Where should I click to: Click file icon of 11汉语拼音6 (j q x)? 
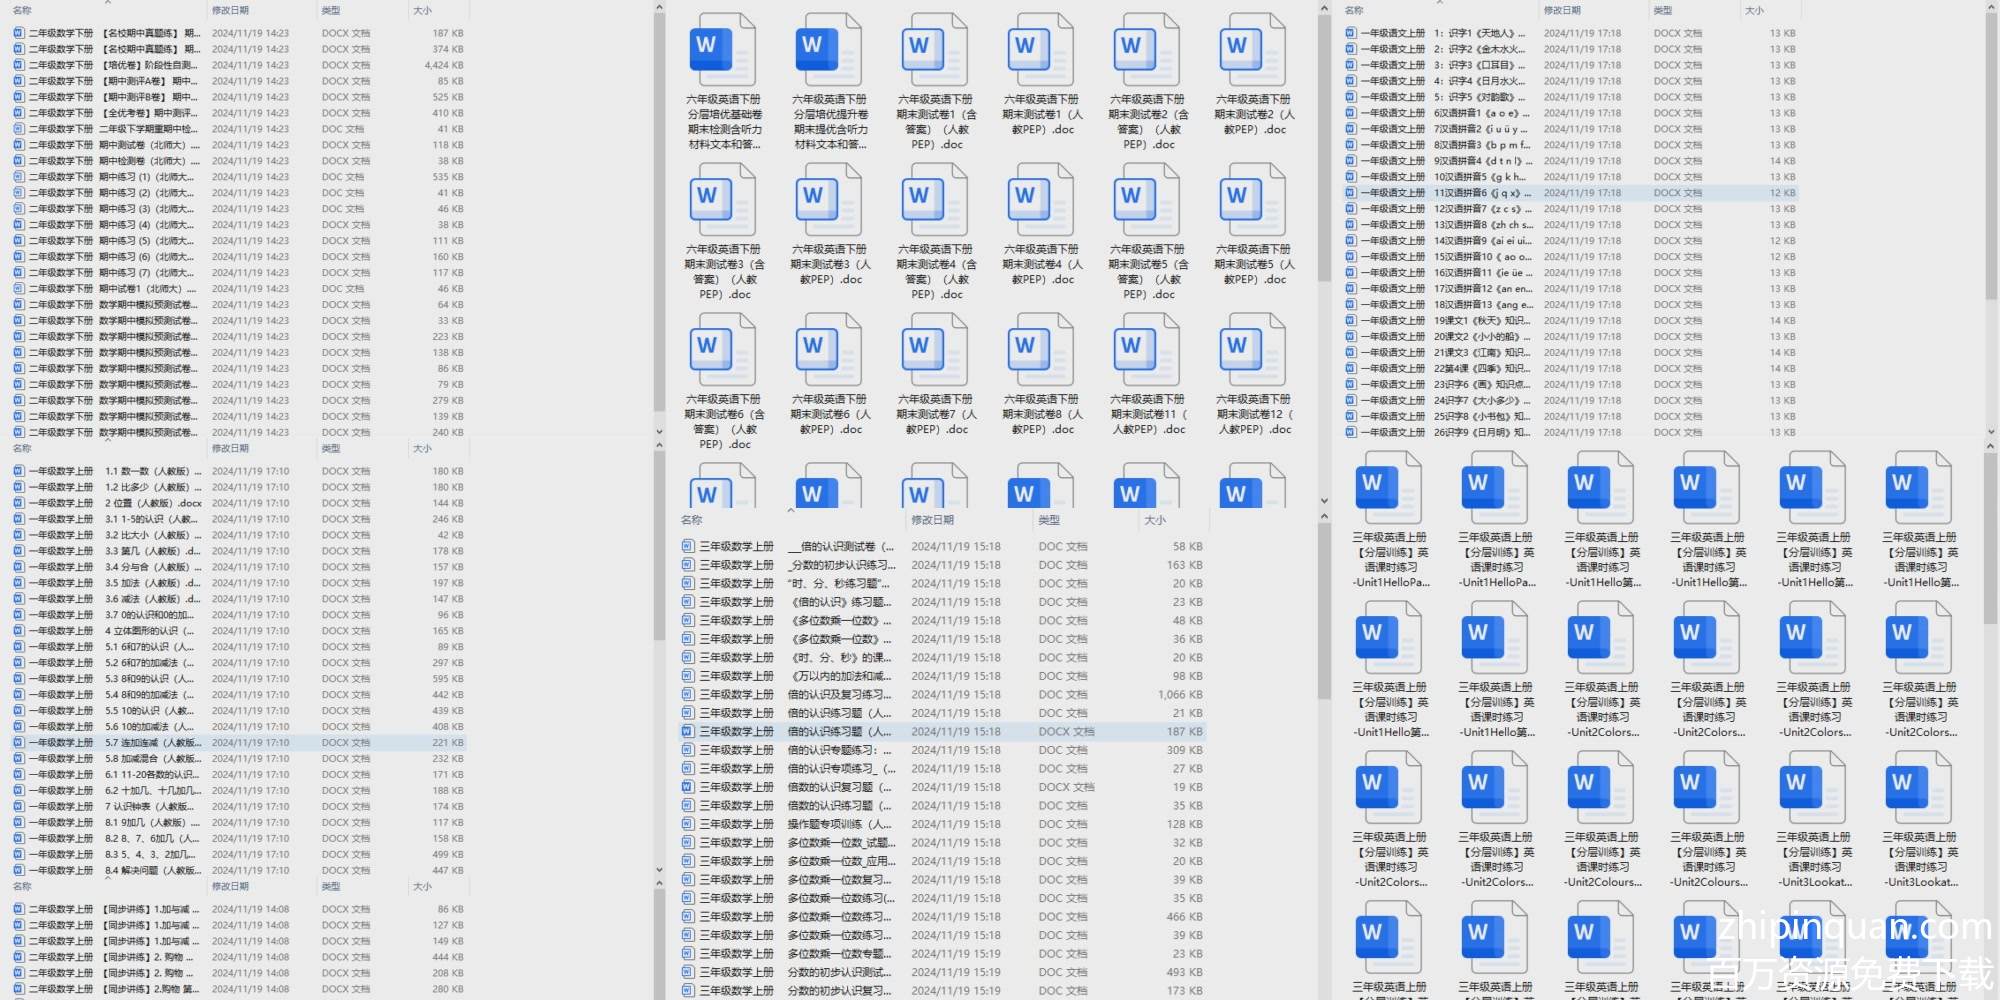click(x=1351, y=193)
